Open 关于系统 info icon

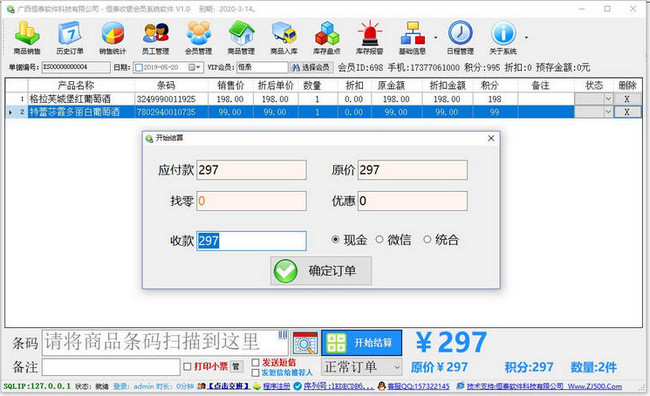click(x=503, y=38)
